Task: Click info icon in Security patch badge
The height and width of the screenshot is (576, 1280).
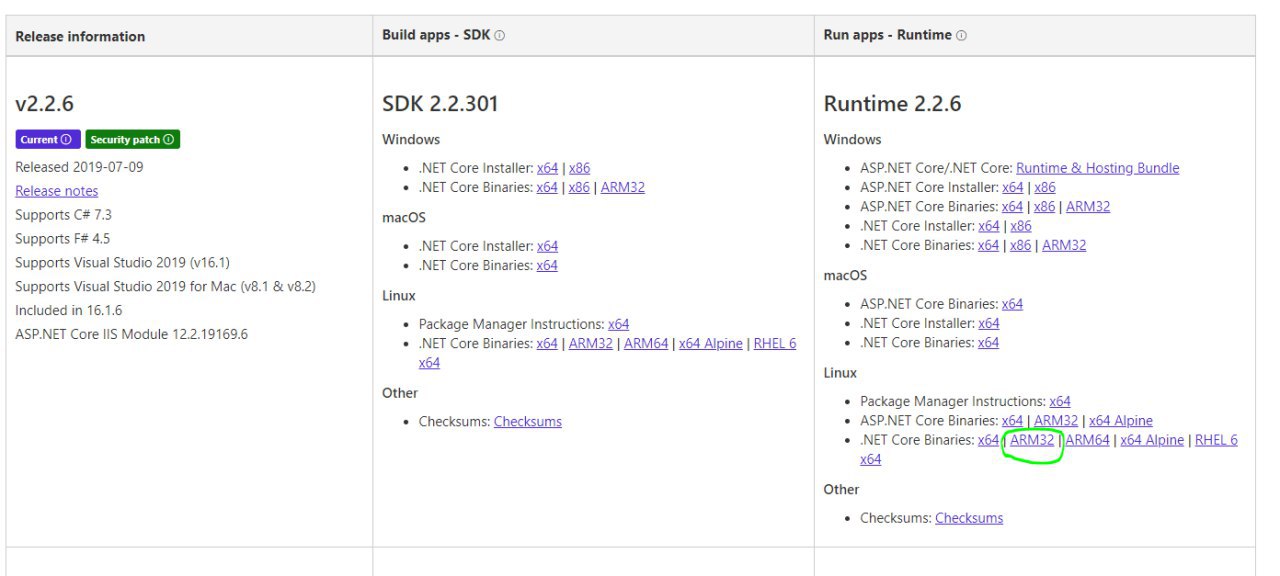Action: [x=168, y=140]
